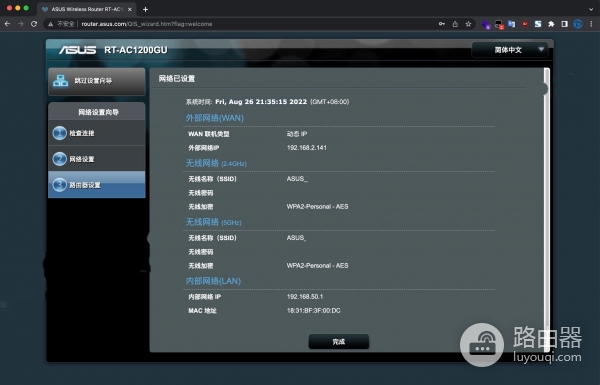Image resolution: width=600 pixels, height=385 pixels.
Task: Open a new browser tab
Action: pos(145,9)
